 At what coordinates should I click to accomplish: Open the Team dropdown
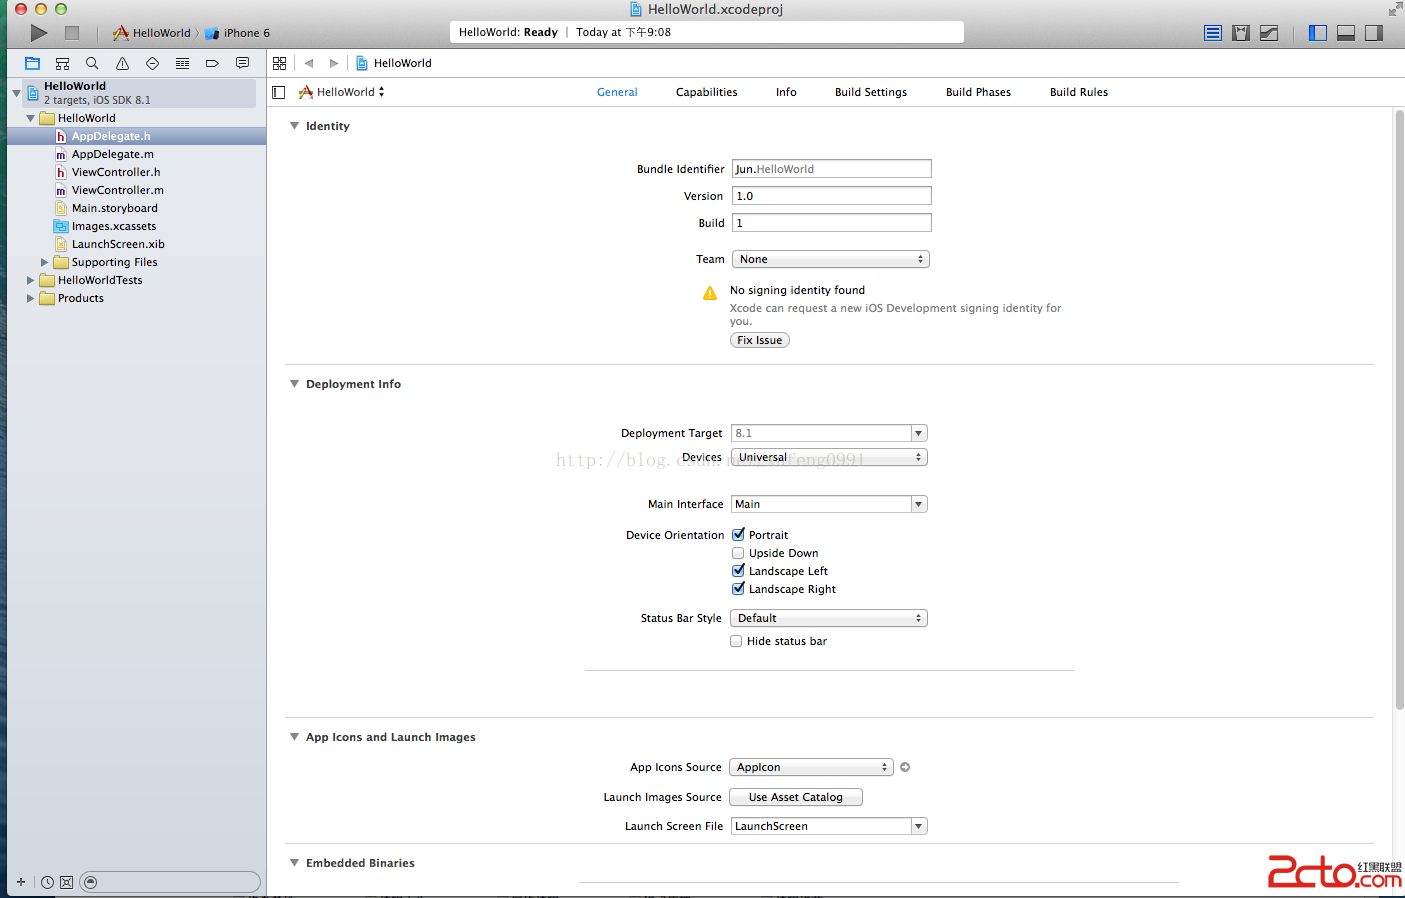pos(830,259)
